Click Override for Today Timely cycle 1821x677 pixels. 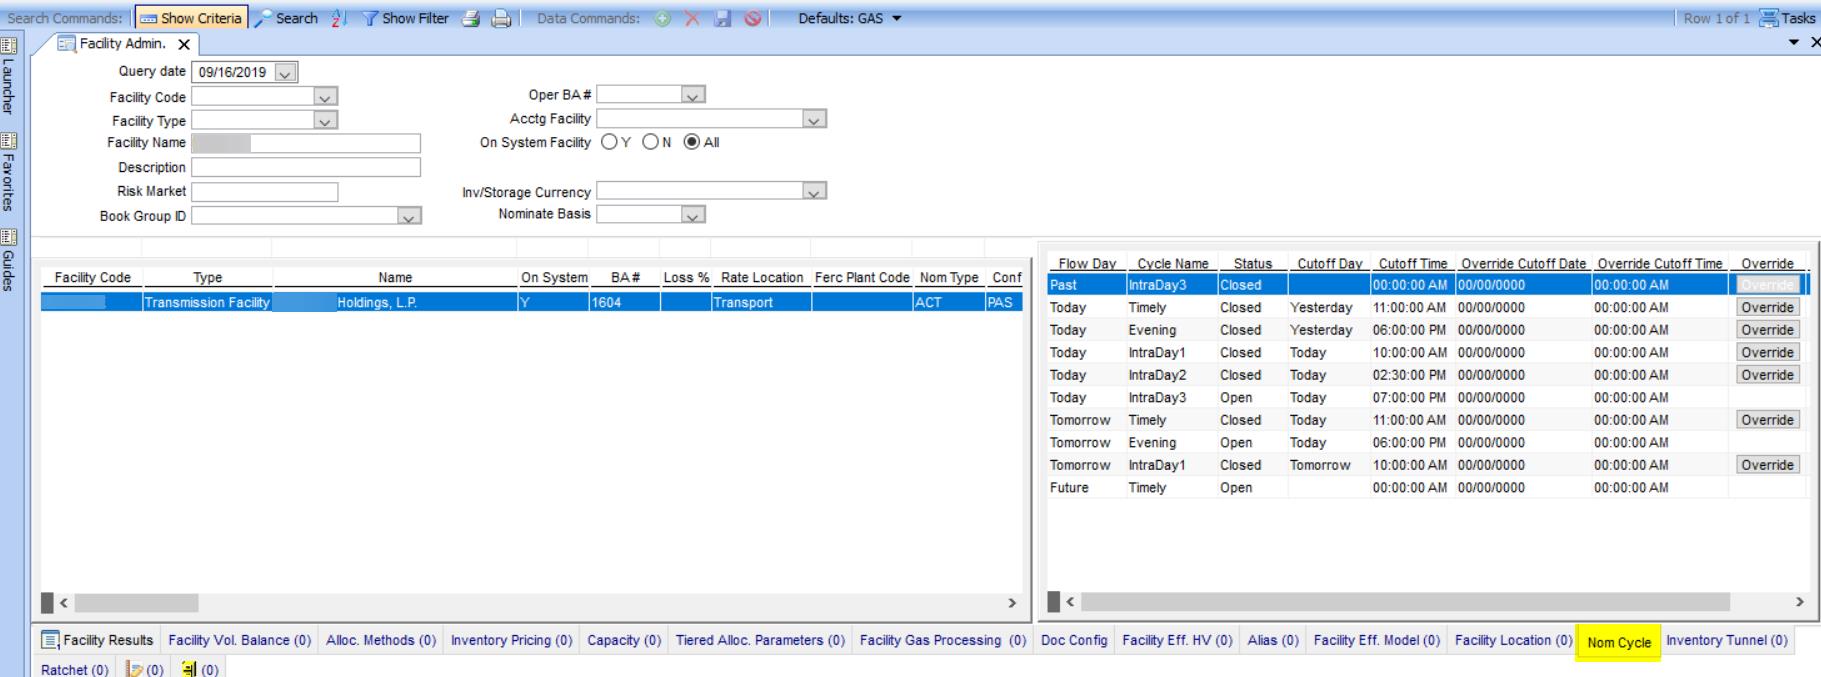1767,308
